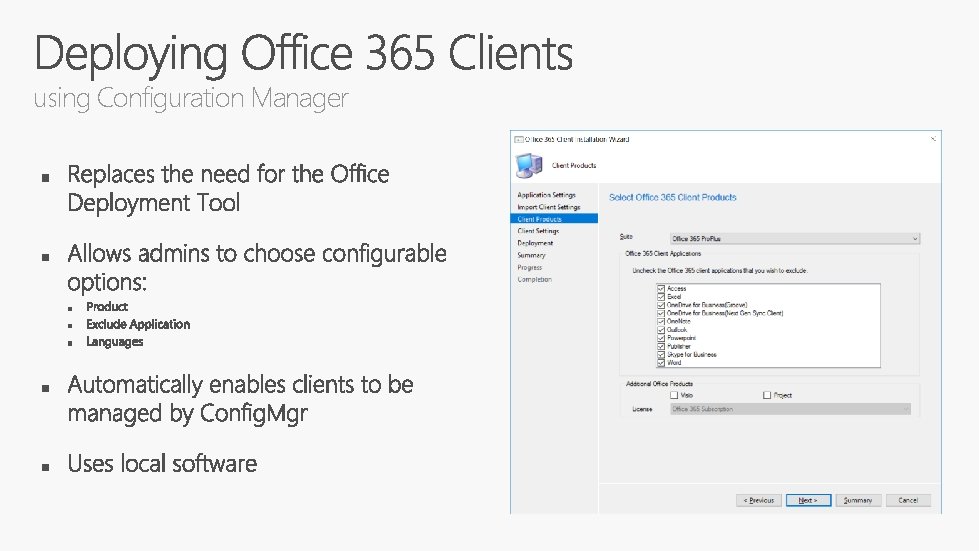This screenshot has height=551, width=979.
Task: Click the 'Product' sub-bullet text
Action: tap(107, 306)
